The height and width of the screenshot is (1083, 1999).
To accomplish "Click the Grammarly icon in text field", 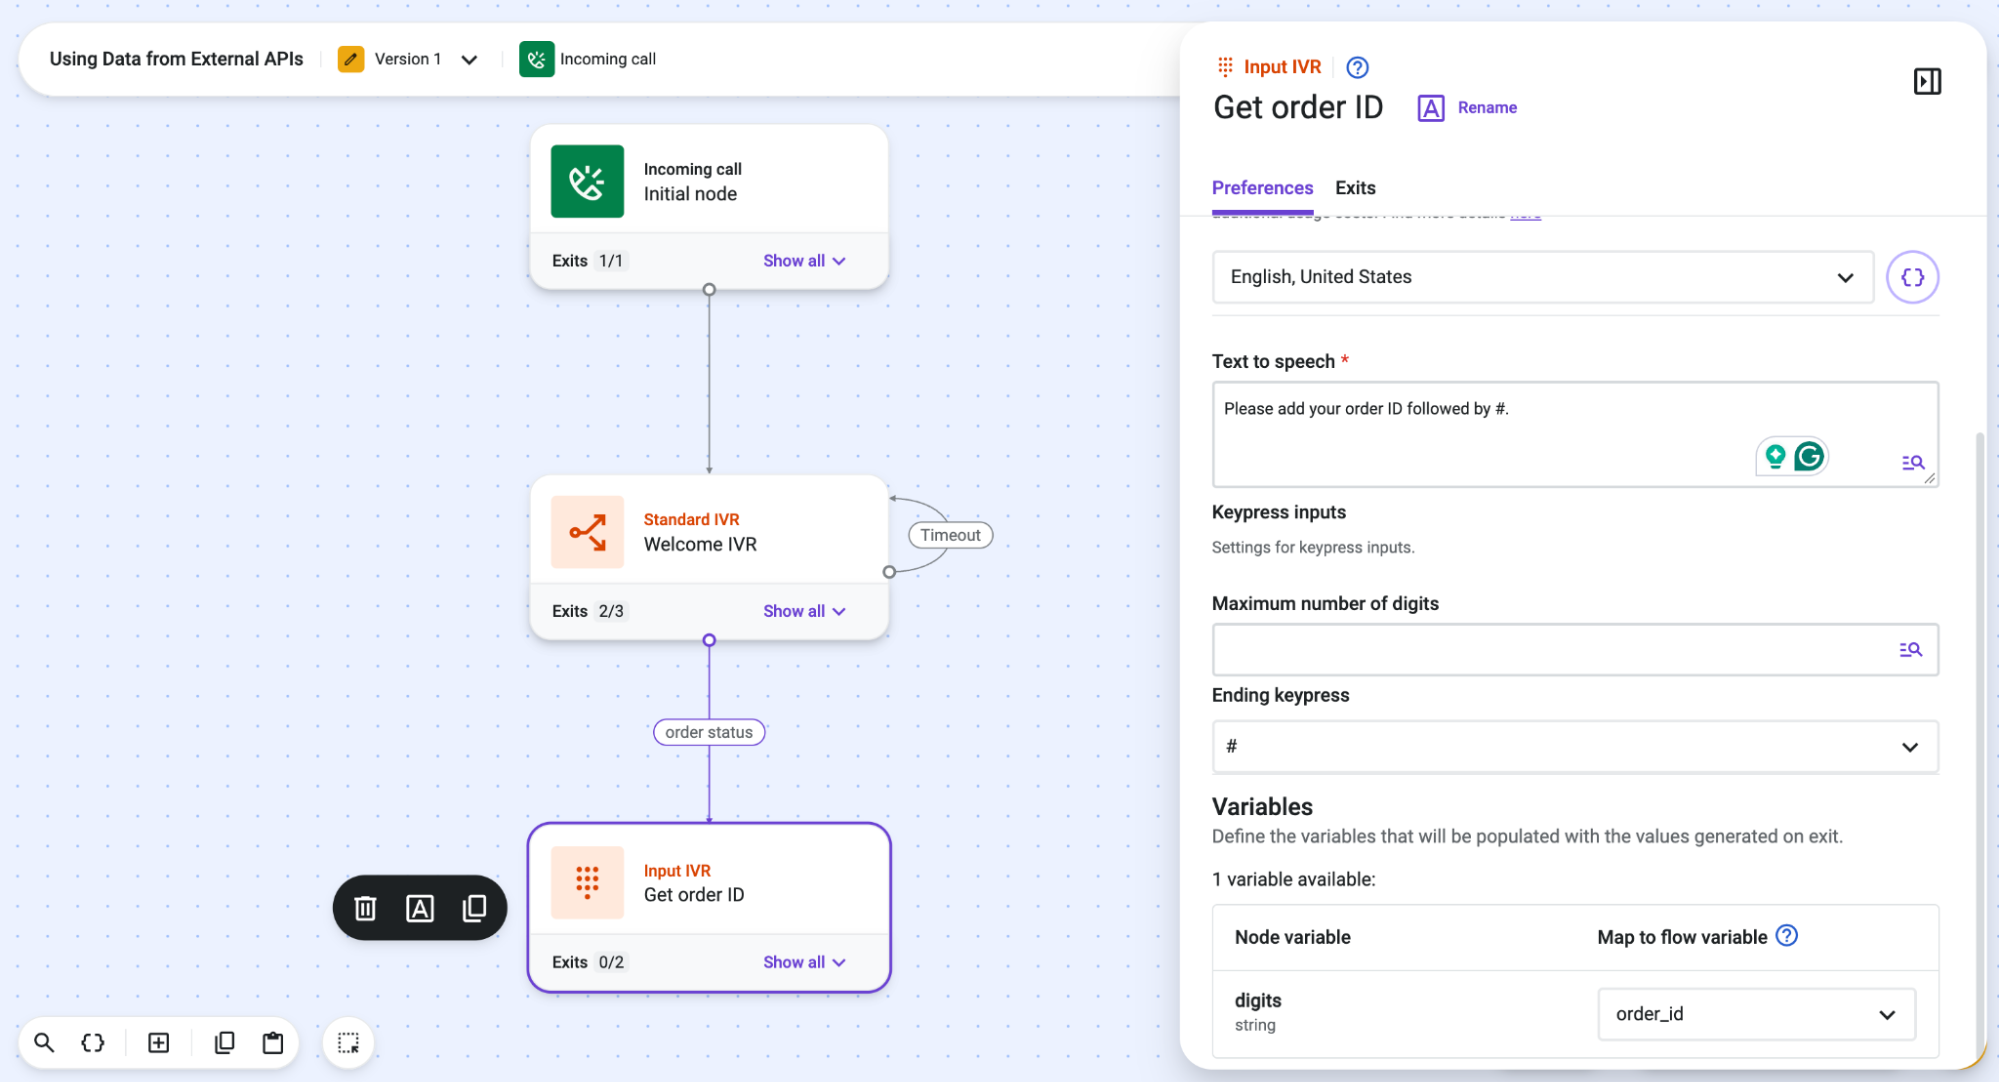I will pyautogui.click(x=1809, y=457).
